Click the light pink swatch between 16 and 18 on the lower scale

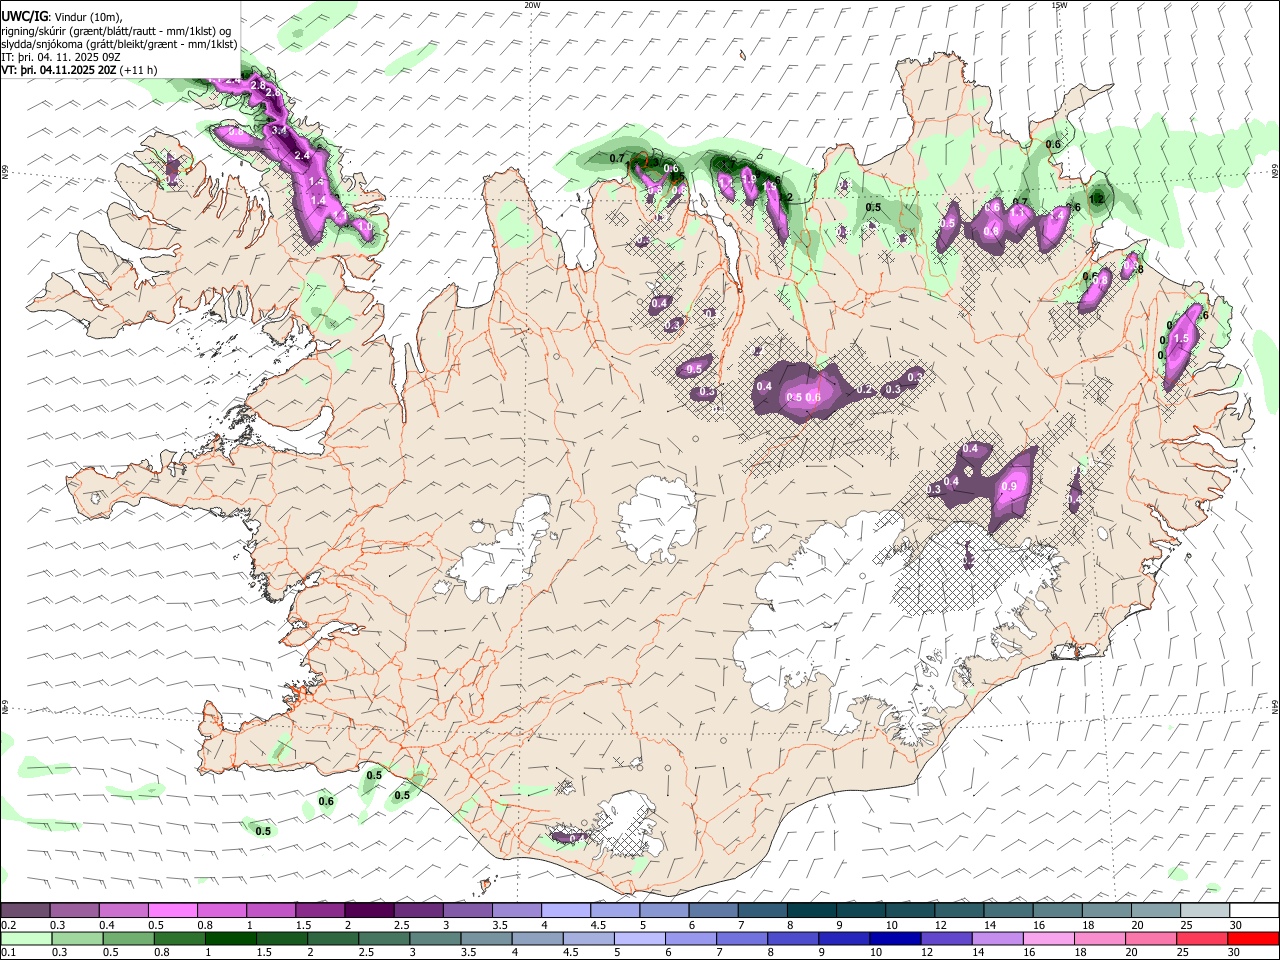click(1047, 938)
